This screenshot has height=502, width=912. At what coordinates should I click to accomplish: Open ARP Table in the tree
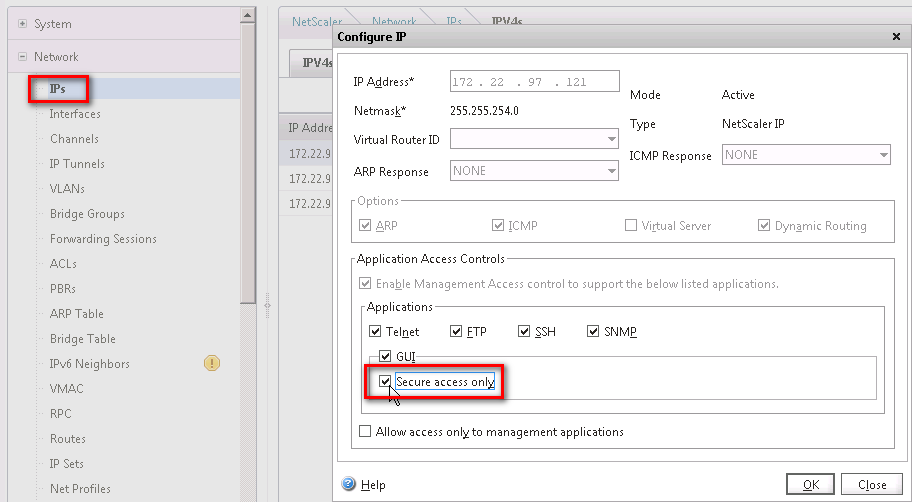coord(77,314)
